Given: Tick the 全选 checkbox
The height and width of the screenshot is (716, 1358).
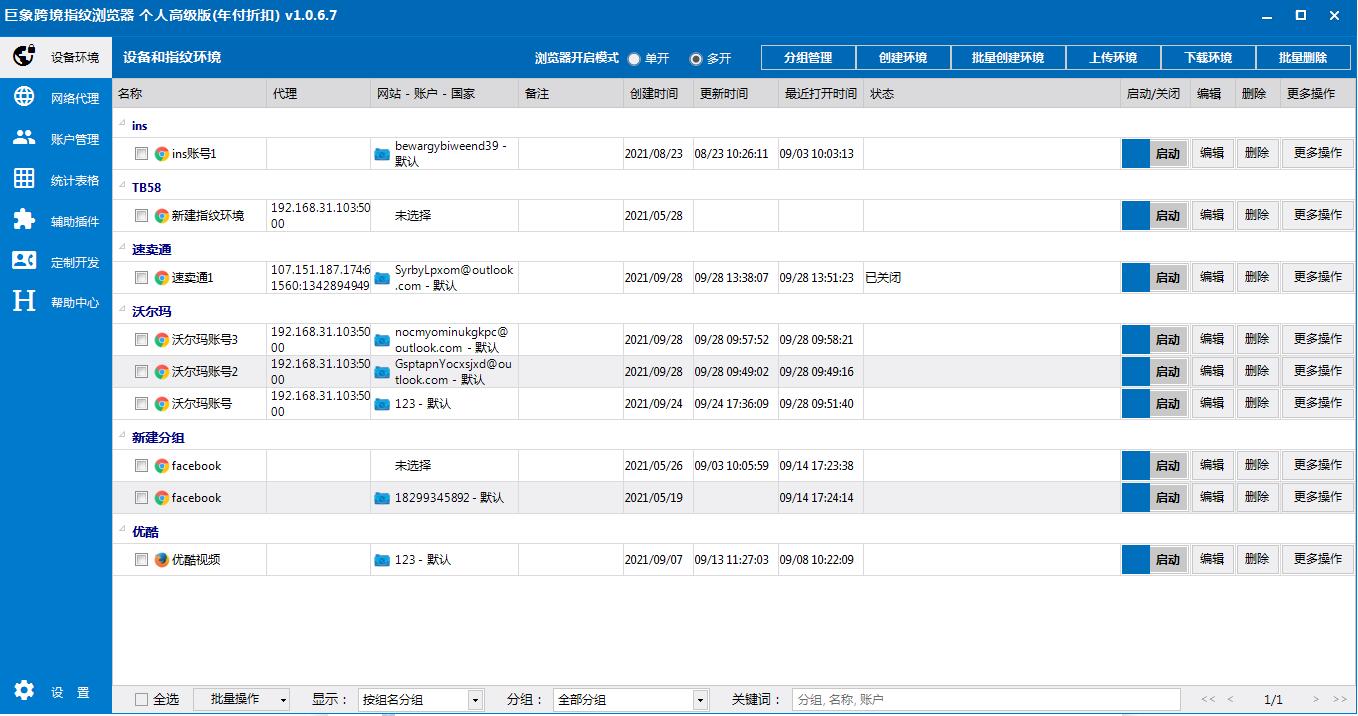Looking at the screenshot, I should click(141, 700).
